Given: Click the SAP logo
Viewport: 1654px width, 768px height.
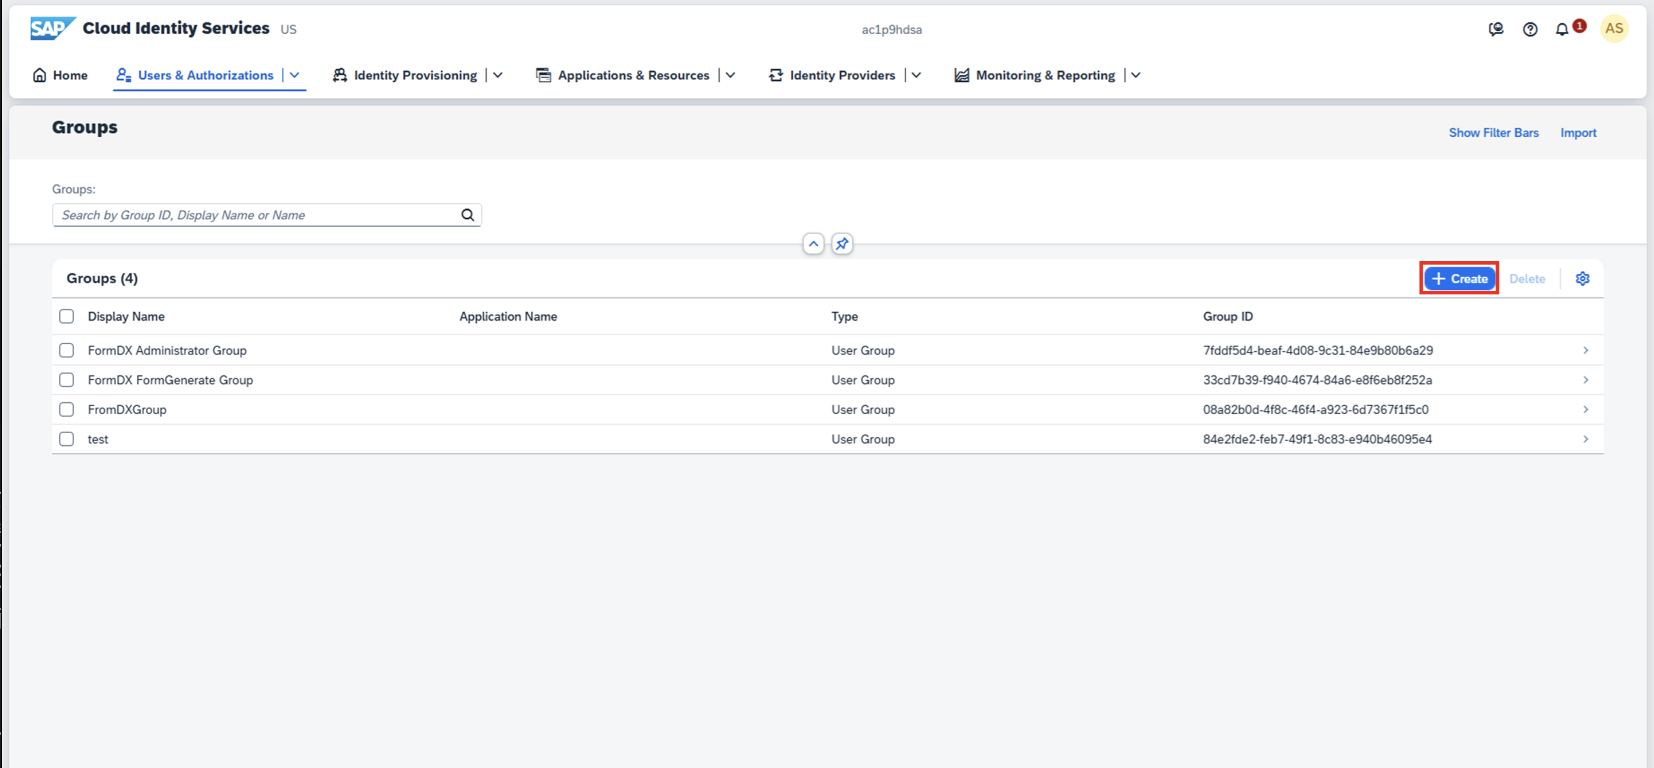Looking at the screenshot, I should (x=51, y=28).
